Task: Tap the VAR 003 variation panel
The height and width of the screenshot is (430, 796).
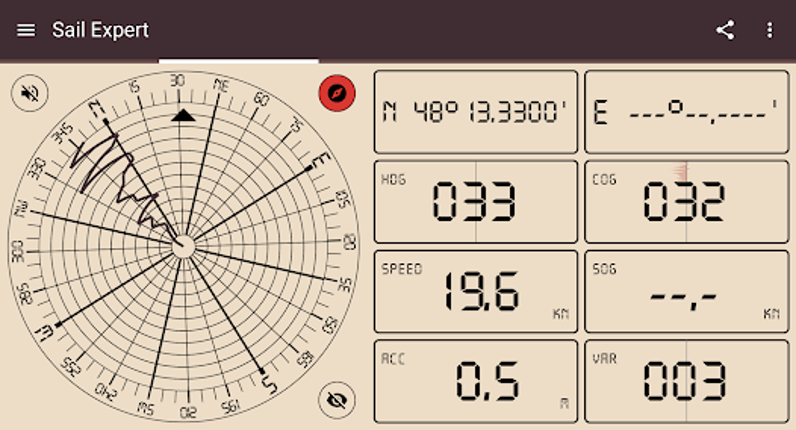Action: [686, 381]
